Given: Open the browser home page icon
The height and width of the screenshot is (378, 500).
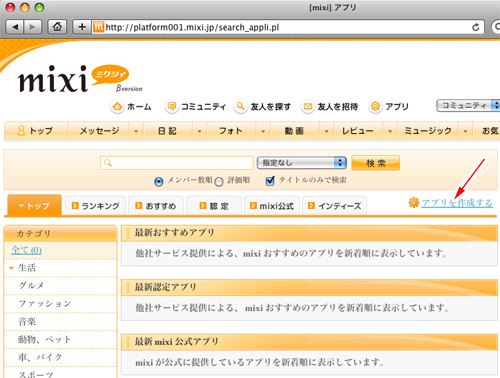Looking at the screenshot, I should click(x=57, y=27).
